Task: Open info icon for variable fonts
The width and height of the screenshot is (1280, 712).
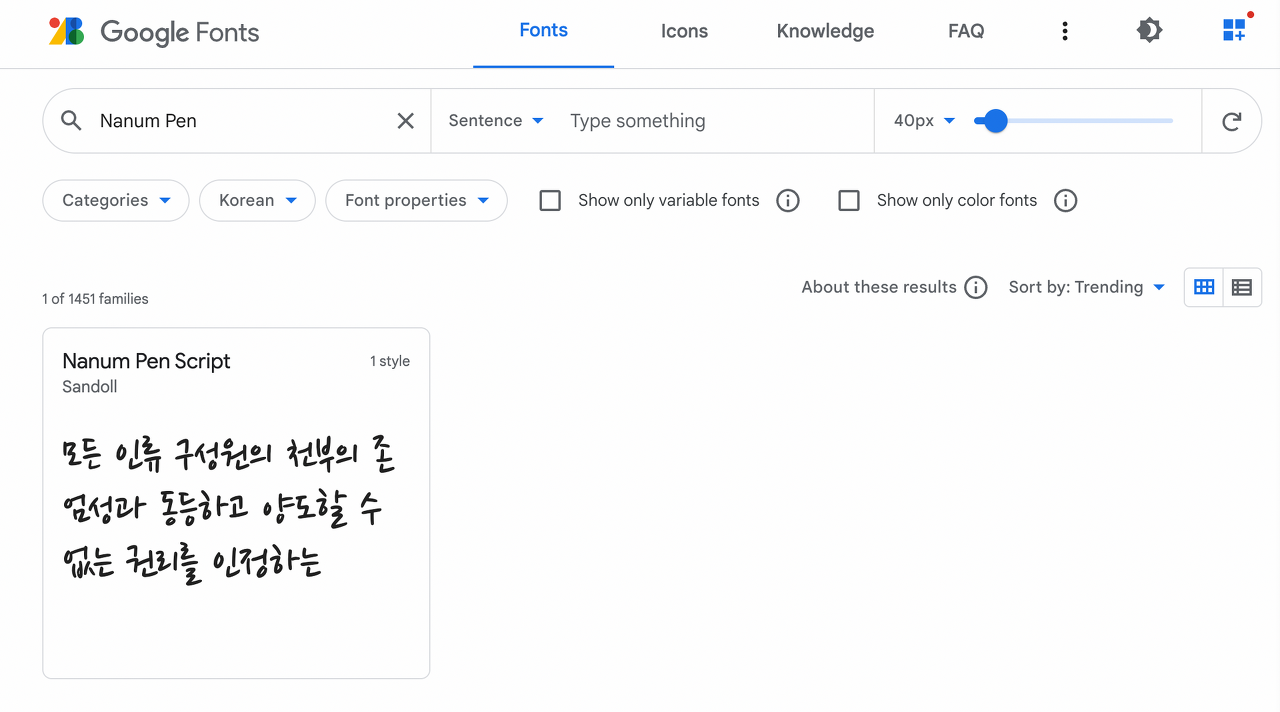Action: point(788,201)
